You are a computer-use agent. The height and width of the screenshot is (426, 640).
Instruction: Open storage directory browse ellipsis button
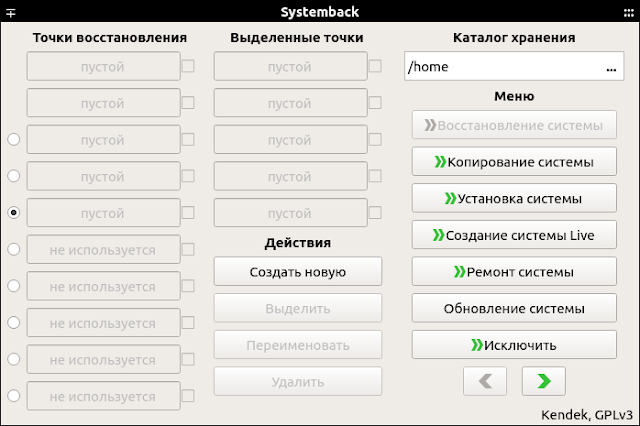[611, 67]
